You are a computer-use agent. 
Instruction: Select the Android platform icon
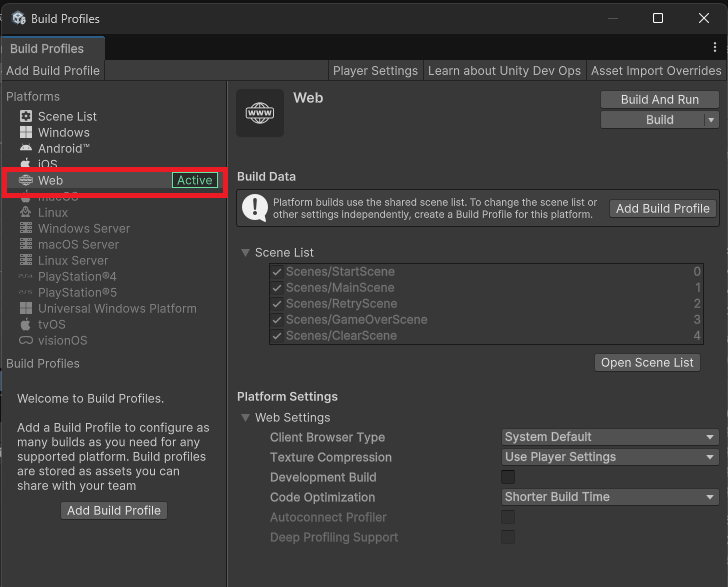click(x=26, y=149)
